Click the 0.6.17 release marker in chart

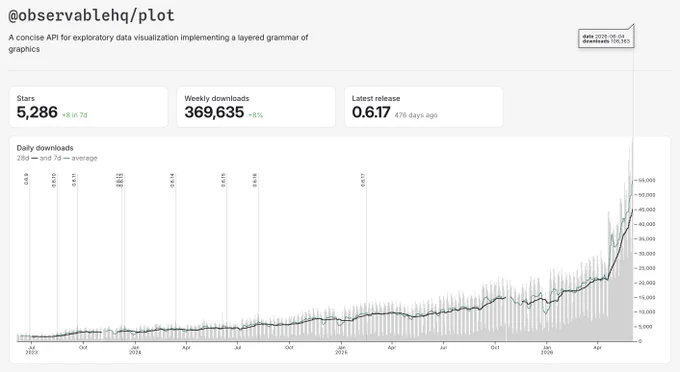(363, 180)
